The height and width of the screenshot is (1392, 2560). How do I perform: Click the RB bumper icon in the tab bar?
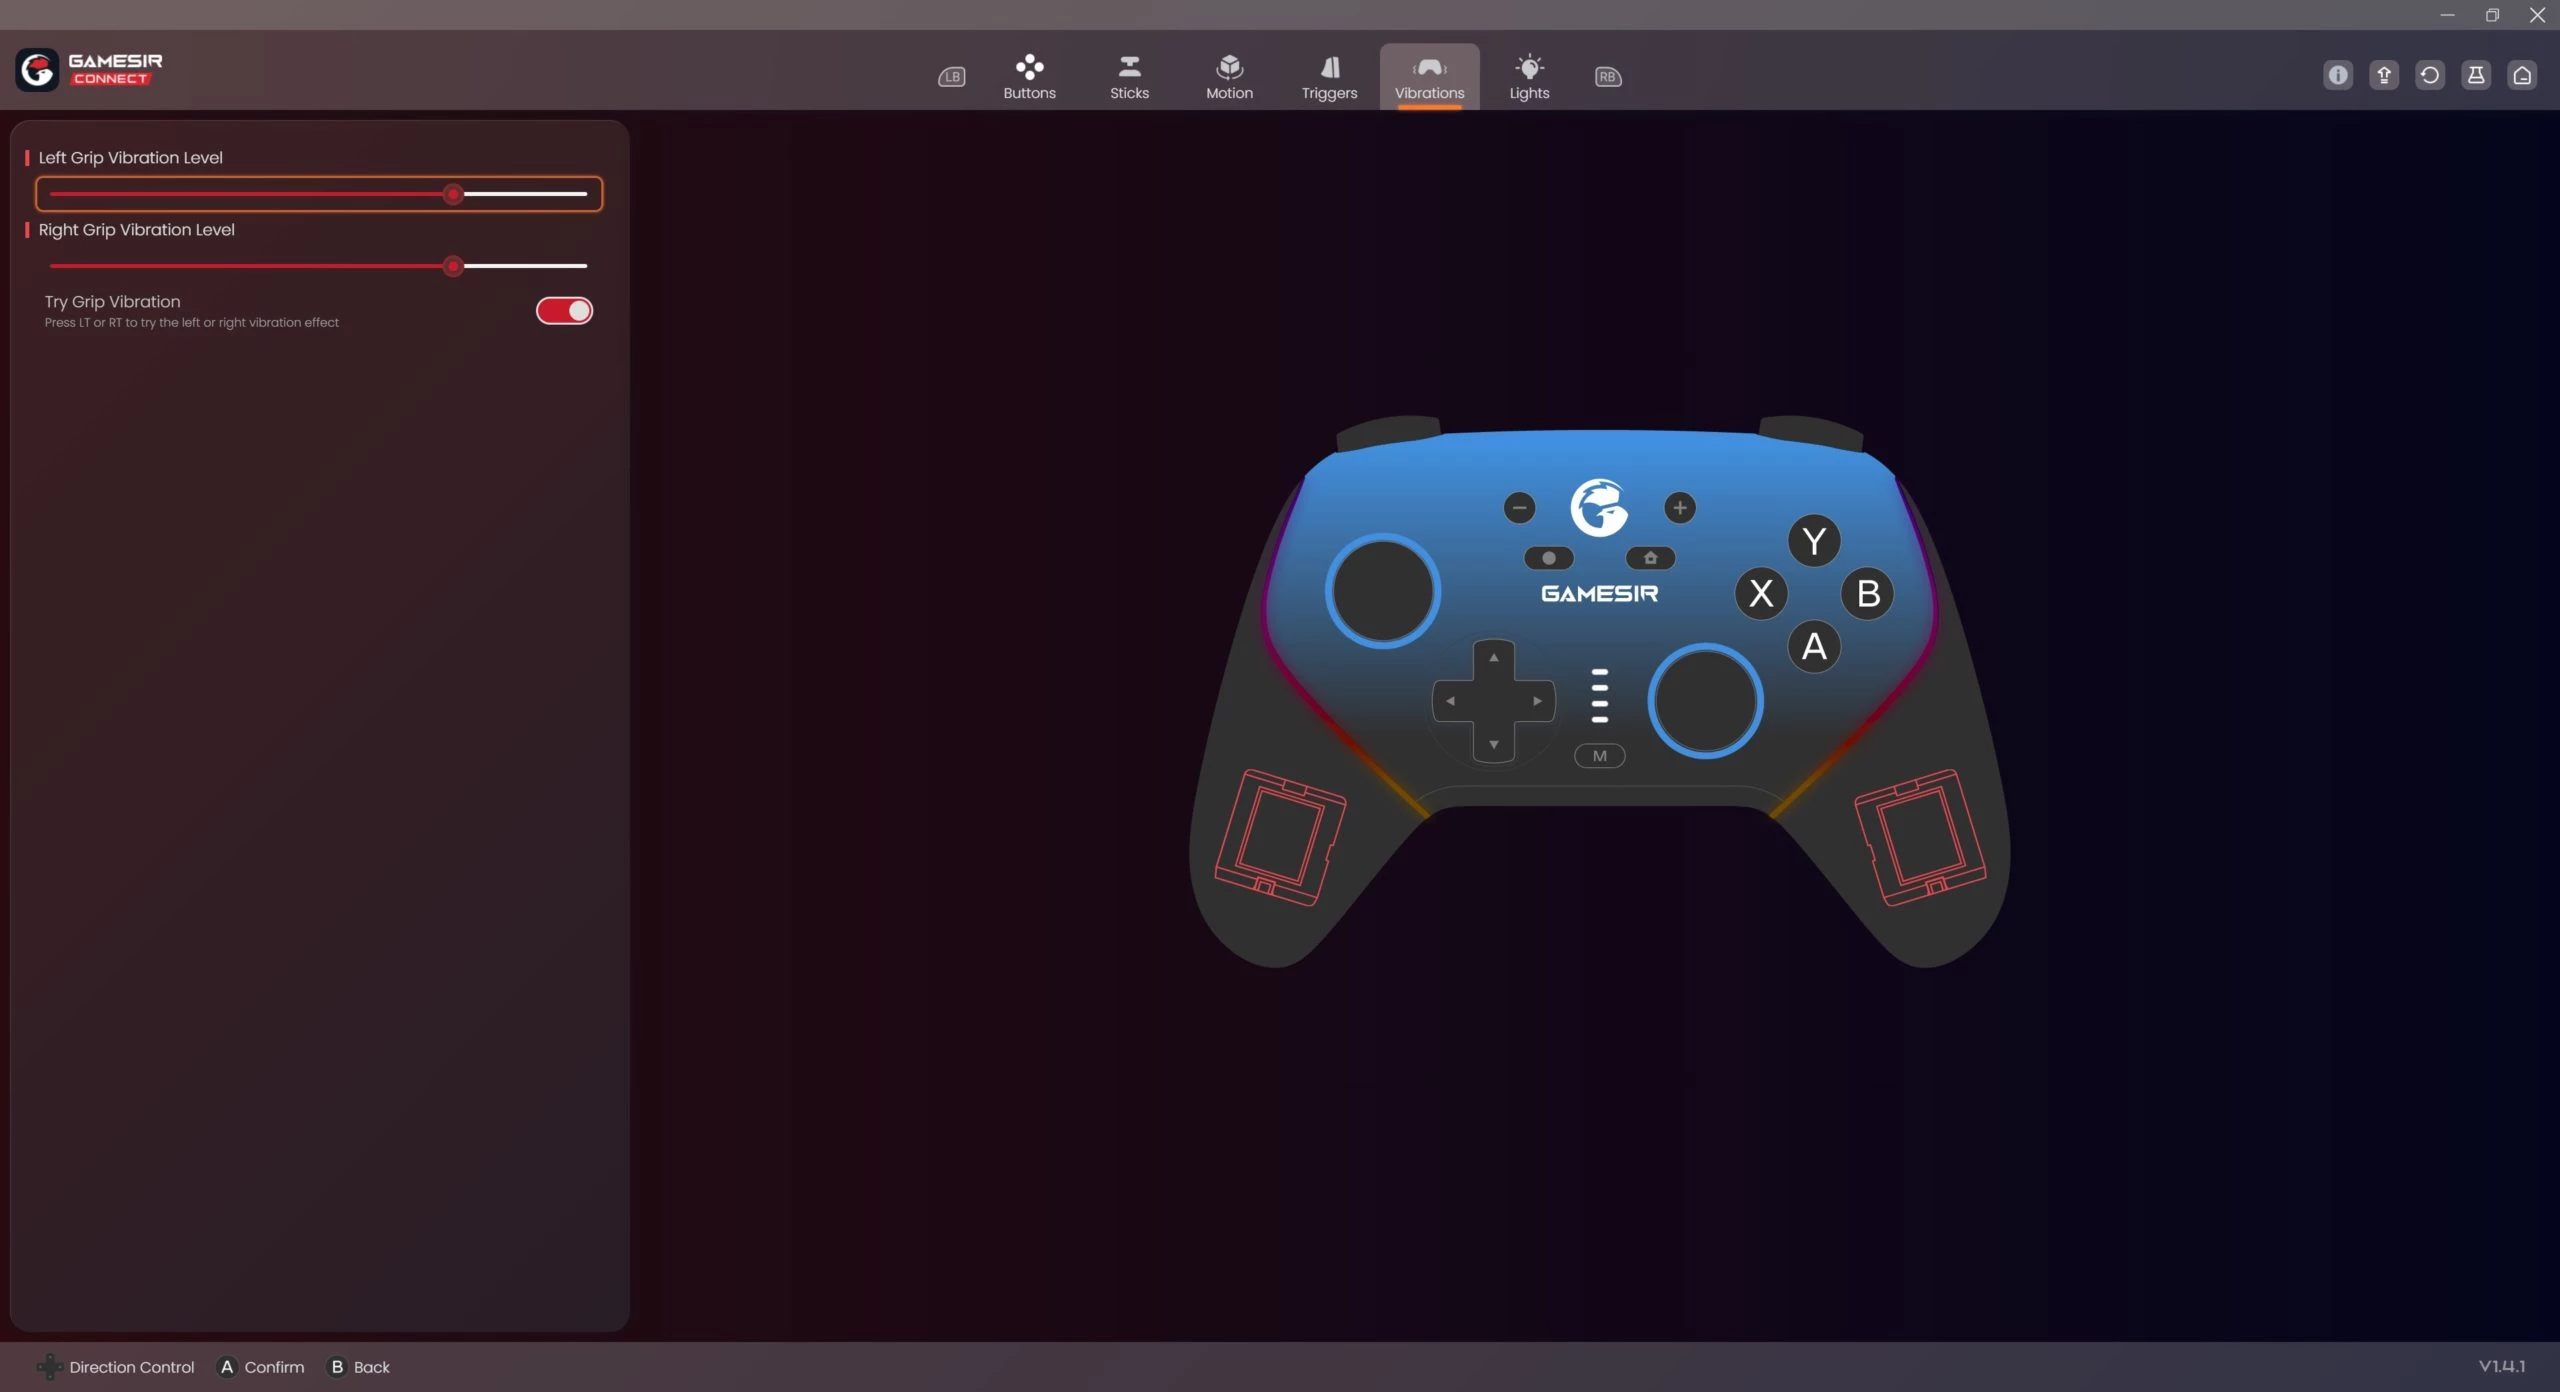click(x=1607, y=77)
